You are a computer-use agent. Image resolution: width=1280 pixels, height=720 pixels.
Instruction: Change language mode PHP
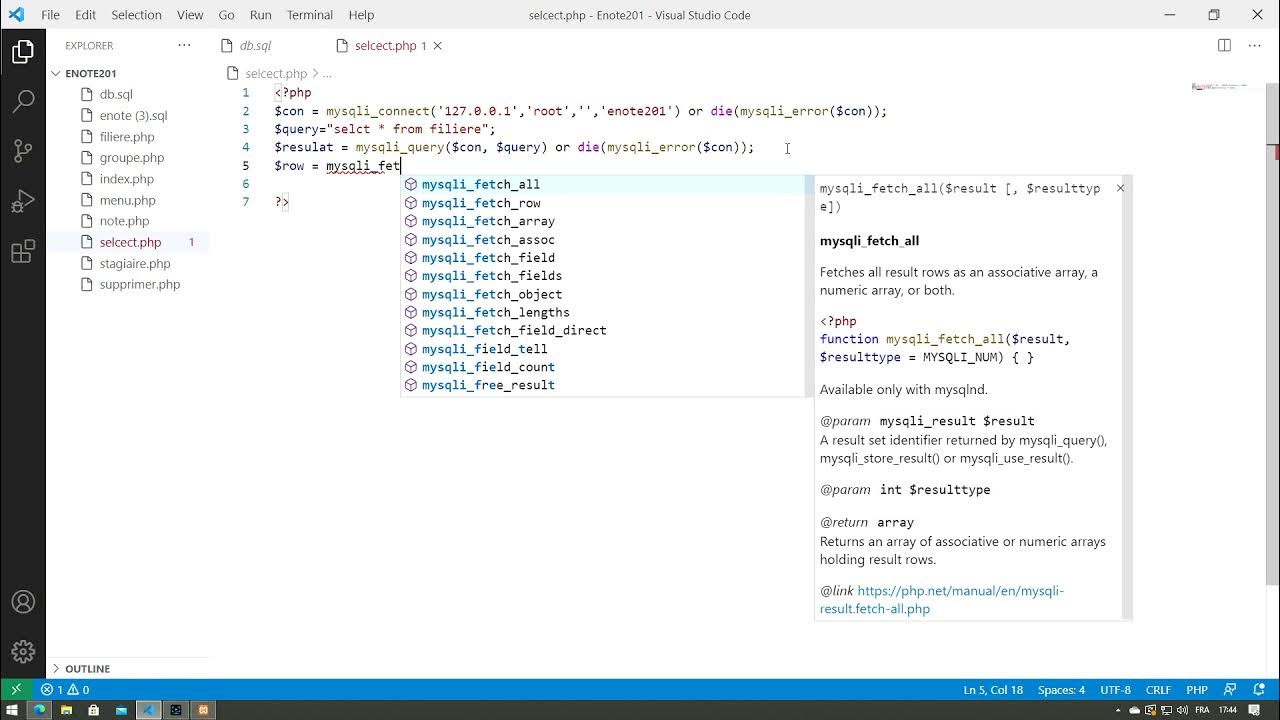(1197, 689)
